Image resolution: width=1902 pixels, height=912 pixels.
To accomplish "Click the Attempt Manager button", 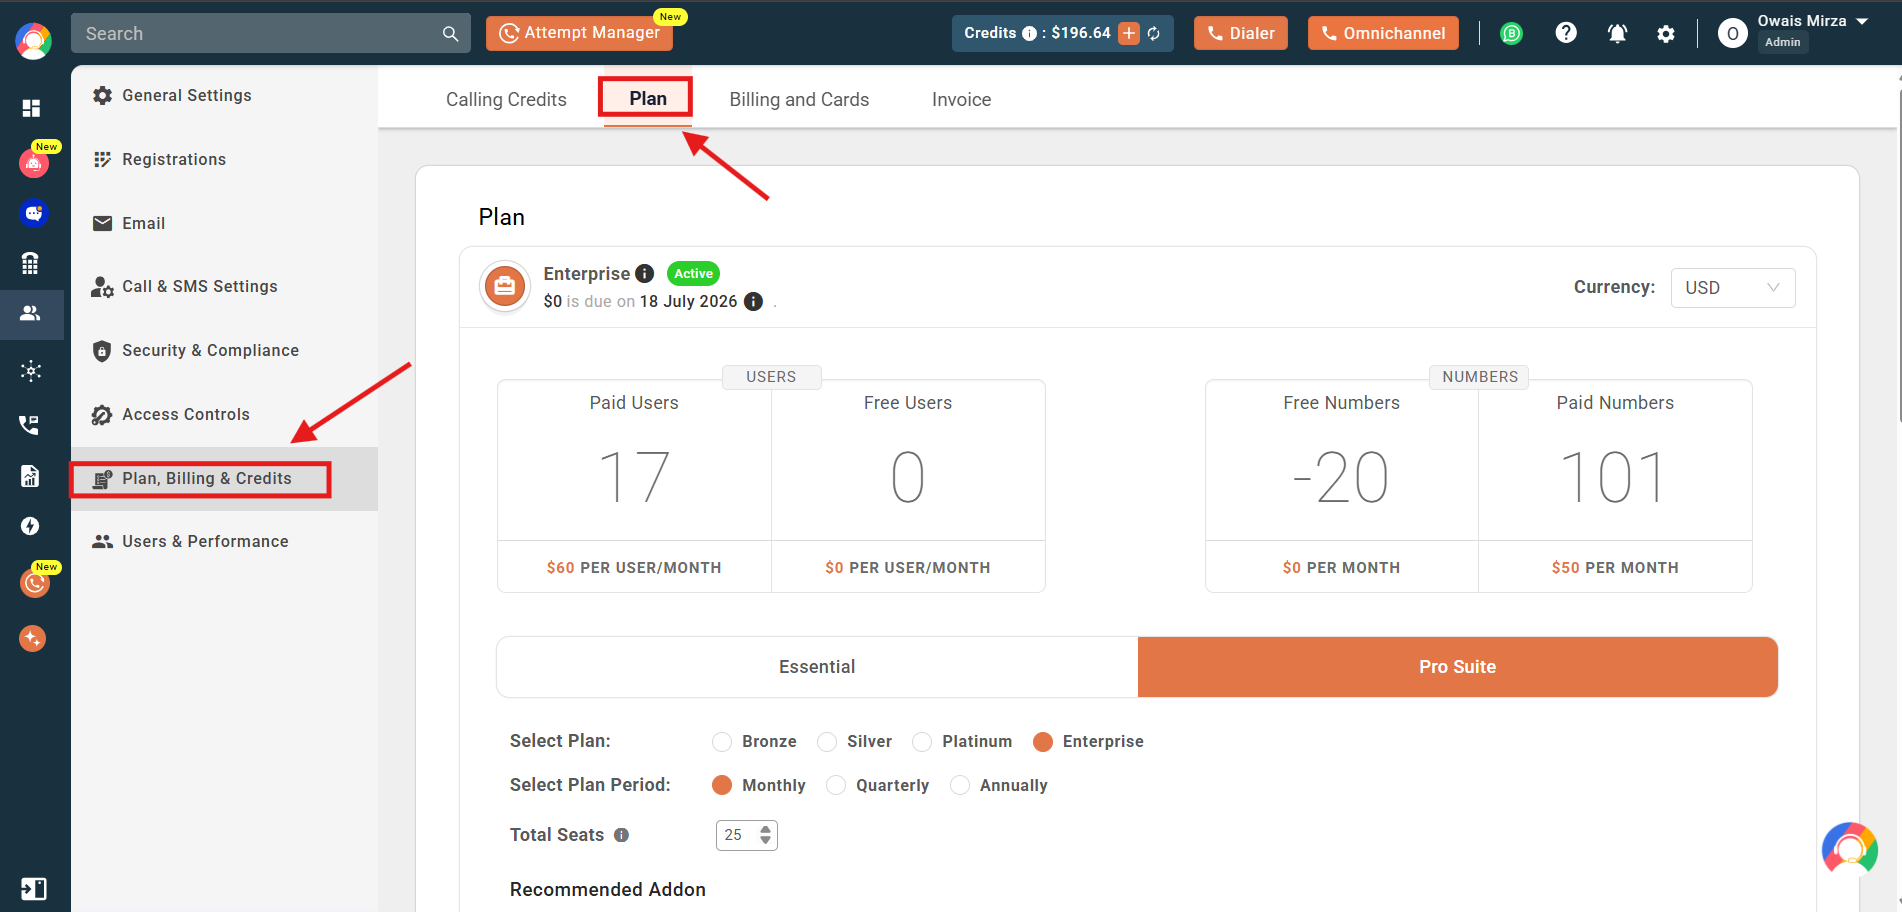I will [x=579, y=33].
